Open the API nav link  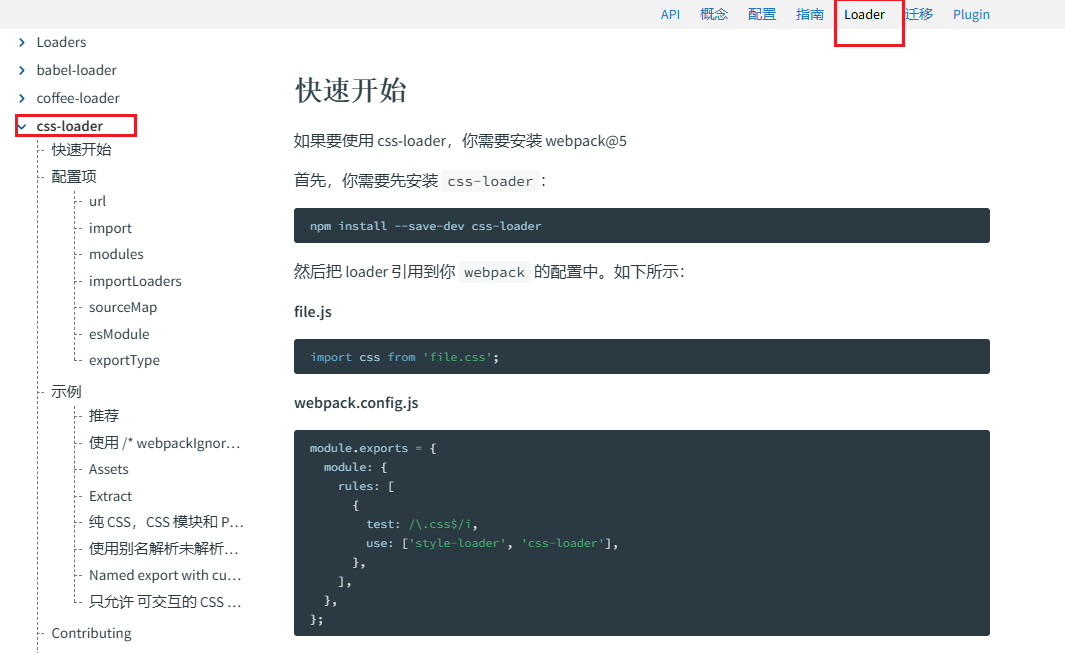coord(670,14)
